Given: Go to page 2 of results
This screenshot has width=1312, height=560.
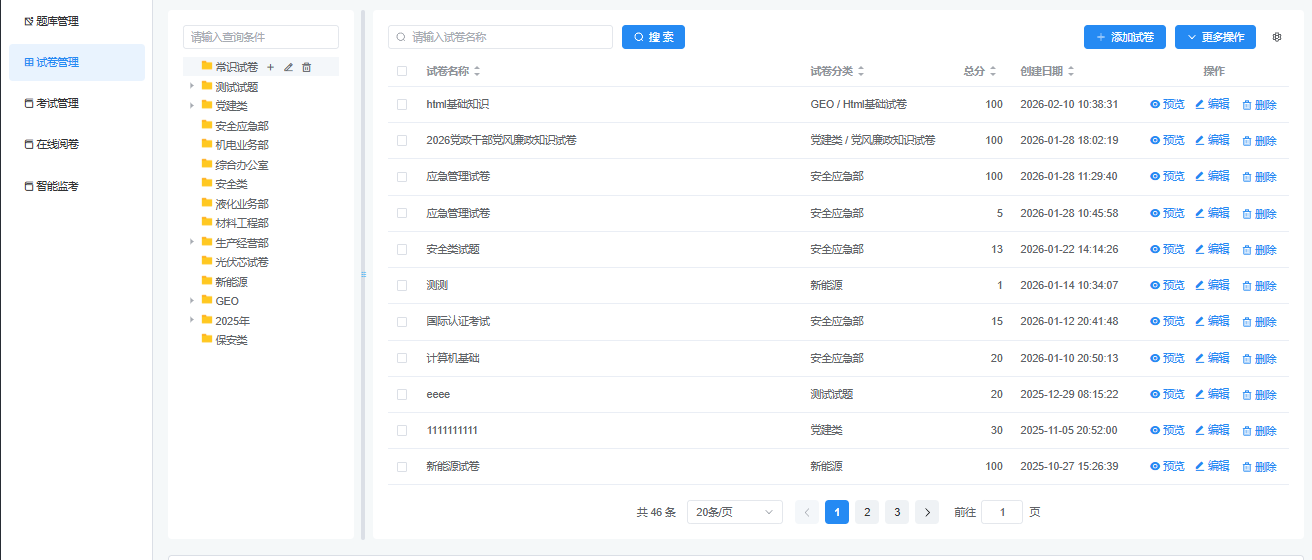Looking at the screenshot, I should click(x=867, y=512).
